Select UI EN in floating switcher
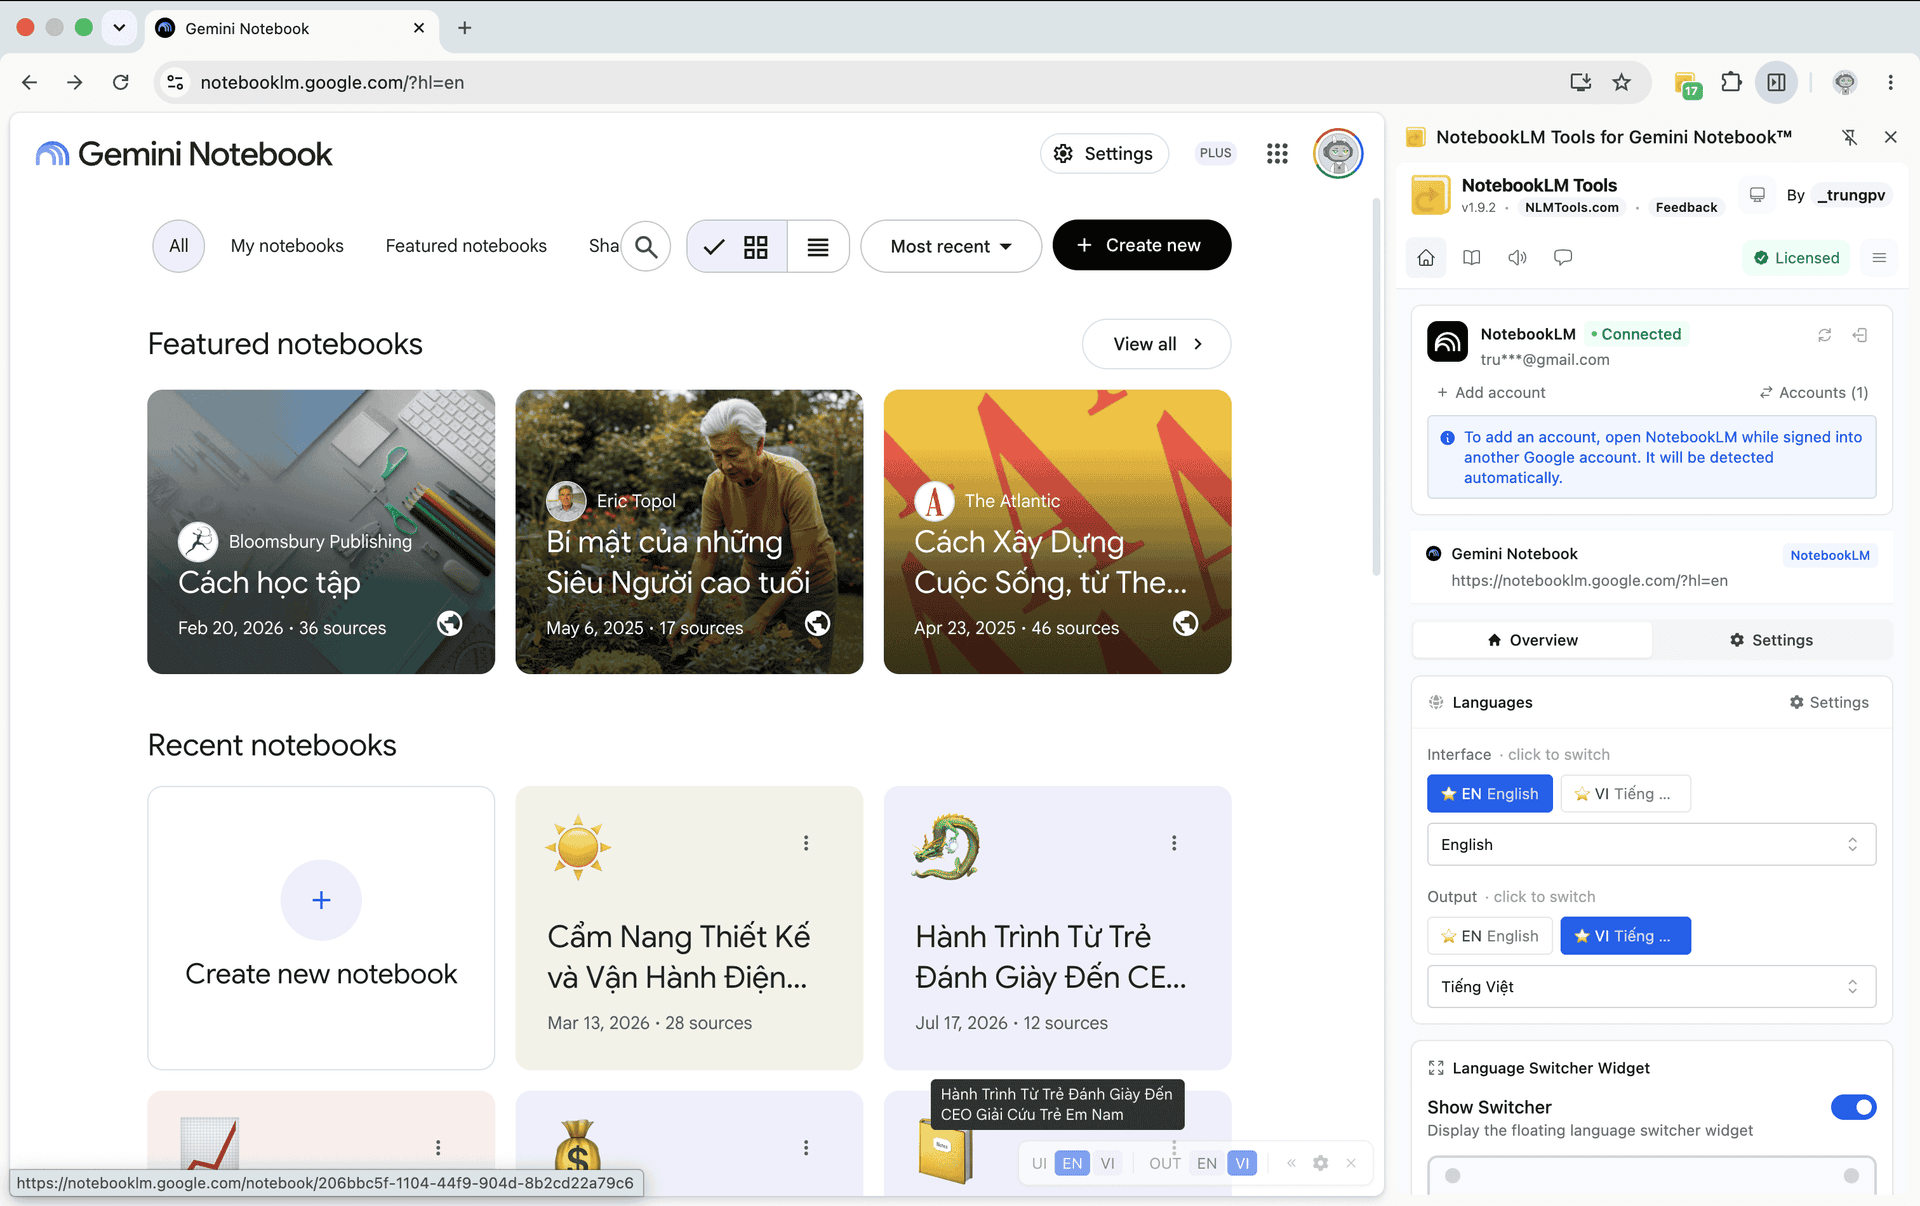The width and height of the screenshot is (1920, 1206). pyautogui.click(x=1072, y=1163)
